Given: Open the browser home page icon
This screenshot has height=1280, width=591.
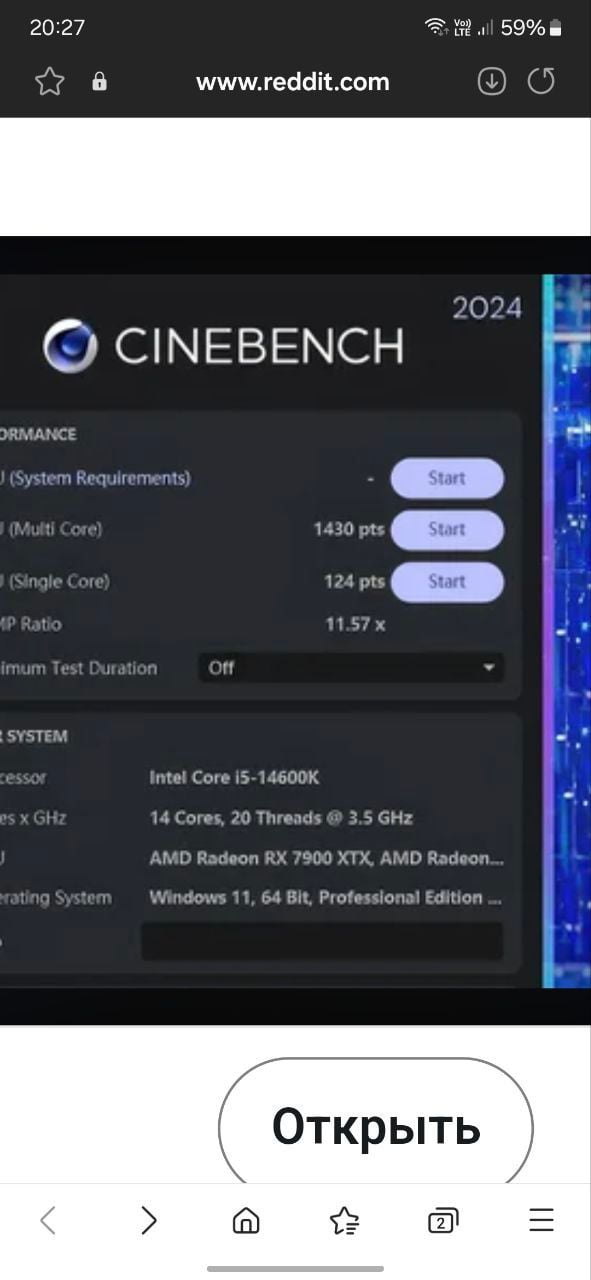Looking at the screenshot, I should click(245, 1220).
